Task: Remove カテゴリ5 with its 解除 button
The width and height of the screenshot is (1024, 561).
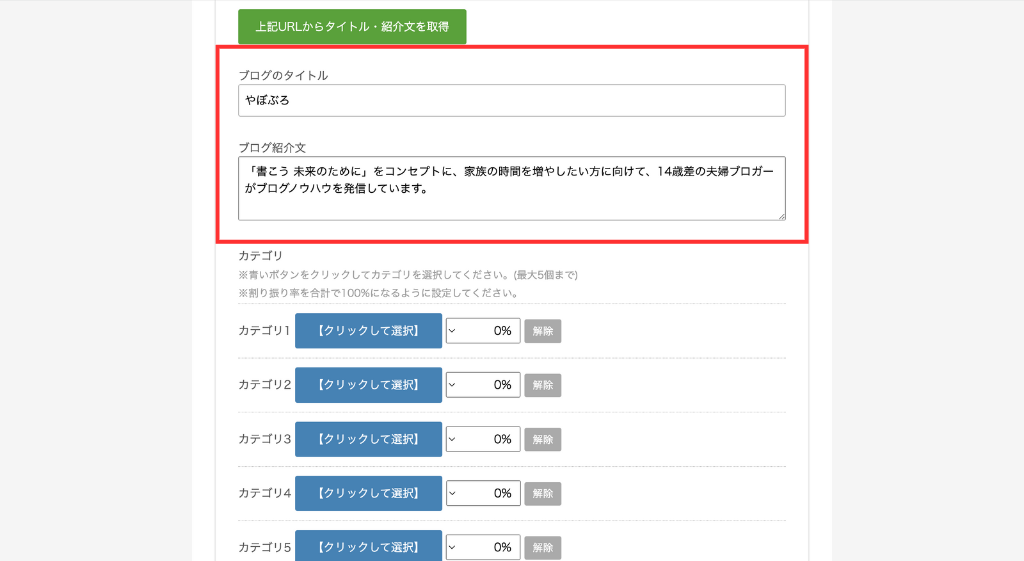Action: point(543,547)
